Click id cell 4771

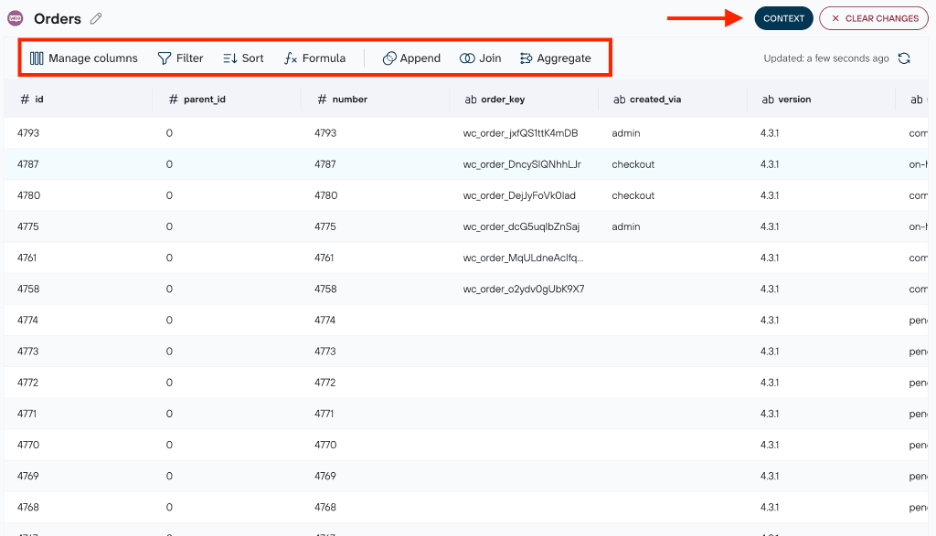27,414
